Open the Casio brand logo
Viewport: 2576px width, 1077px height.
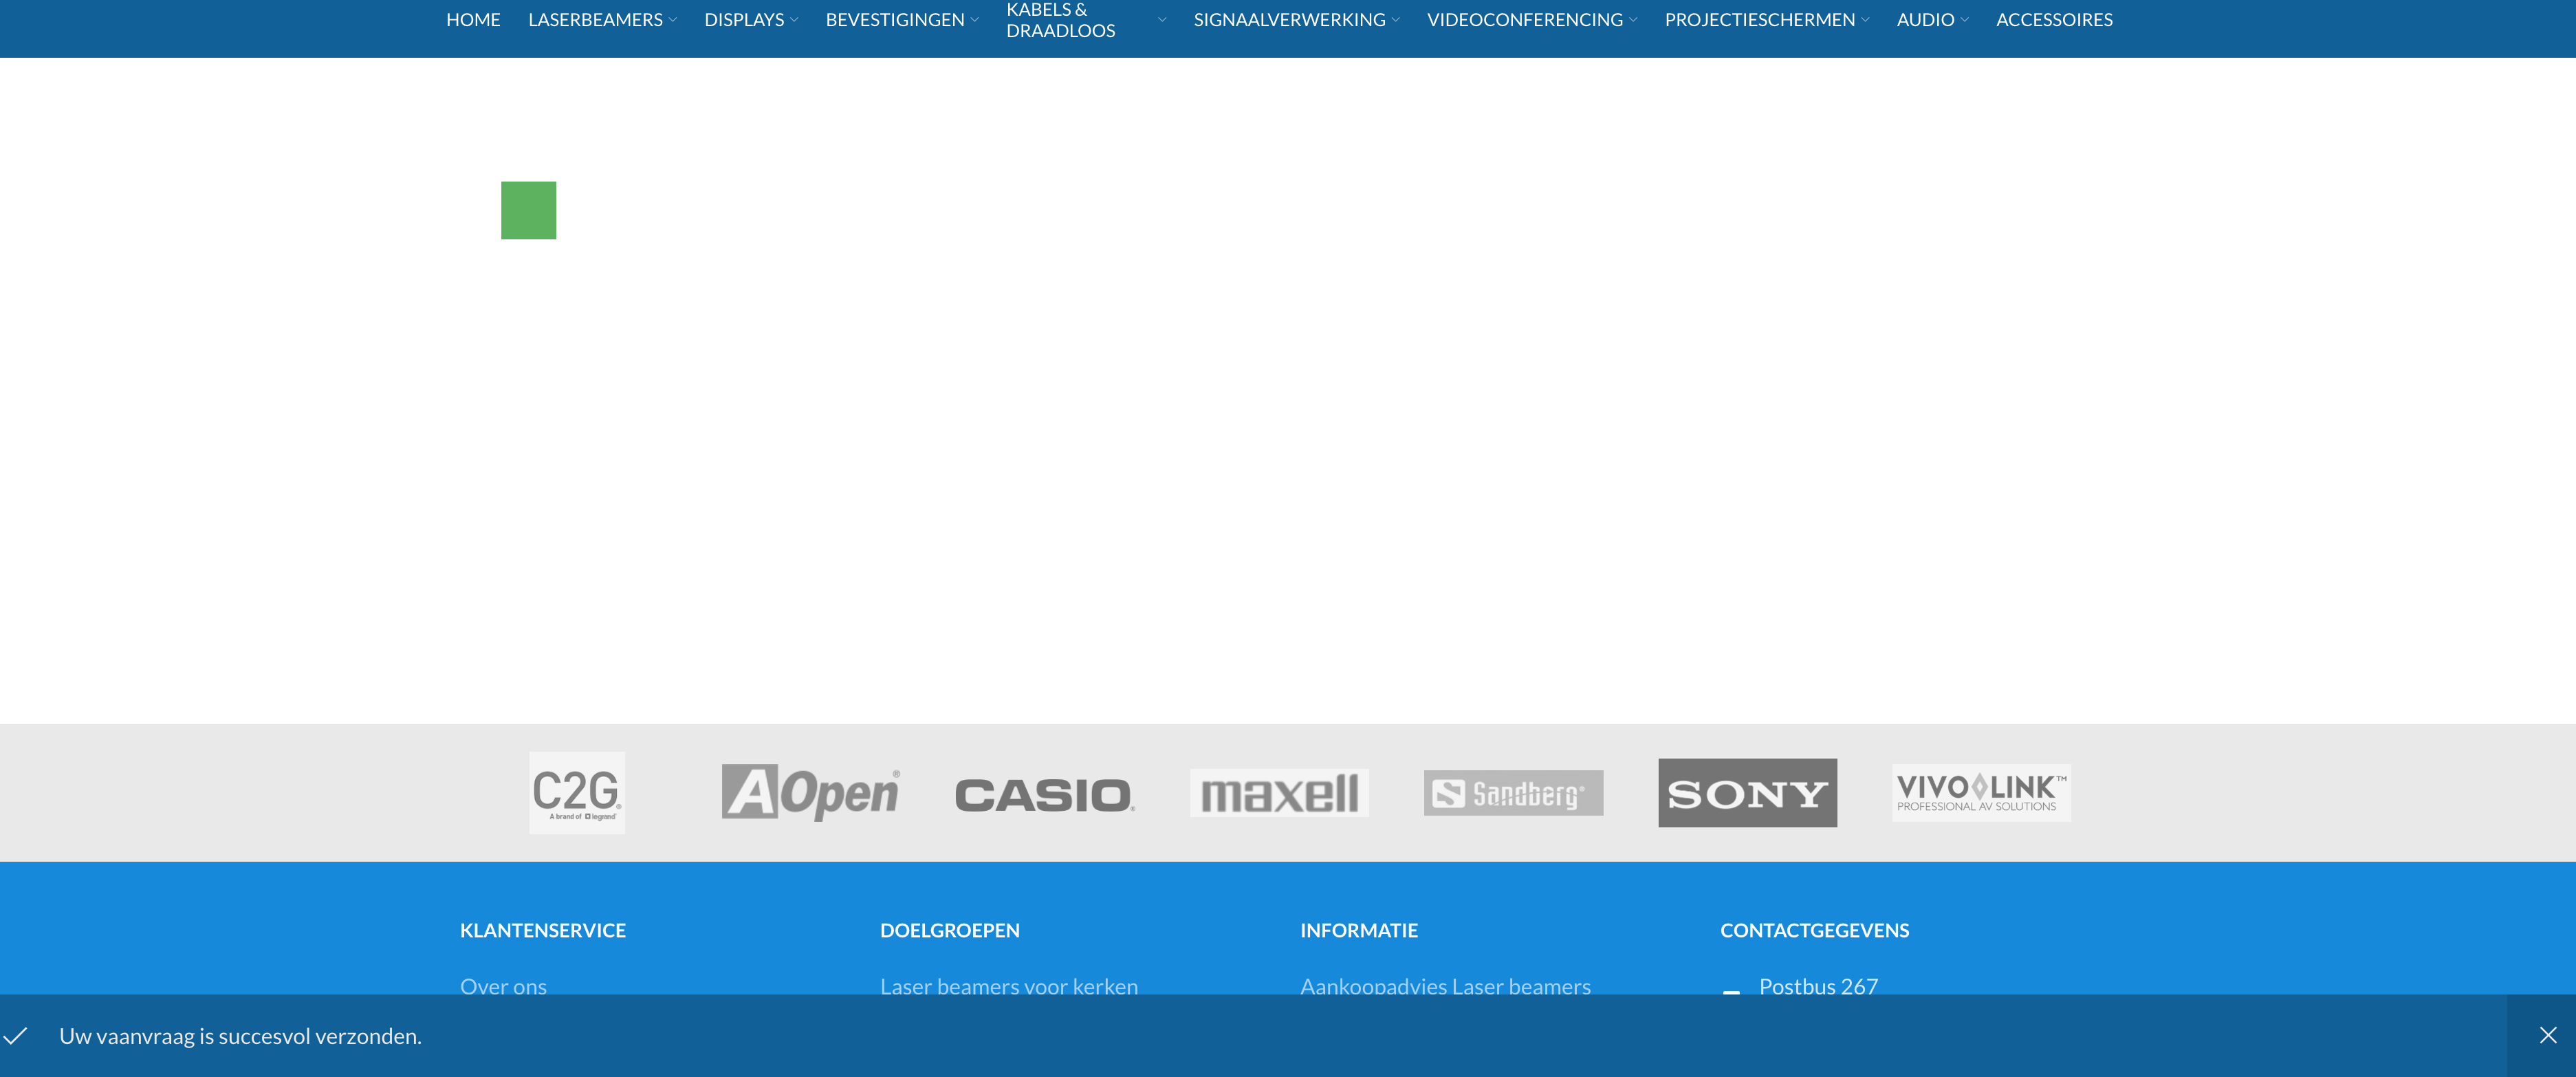[1044, 795]
